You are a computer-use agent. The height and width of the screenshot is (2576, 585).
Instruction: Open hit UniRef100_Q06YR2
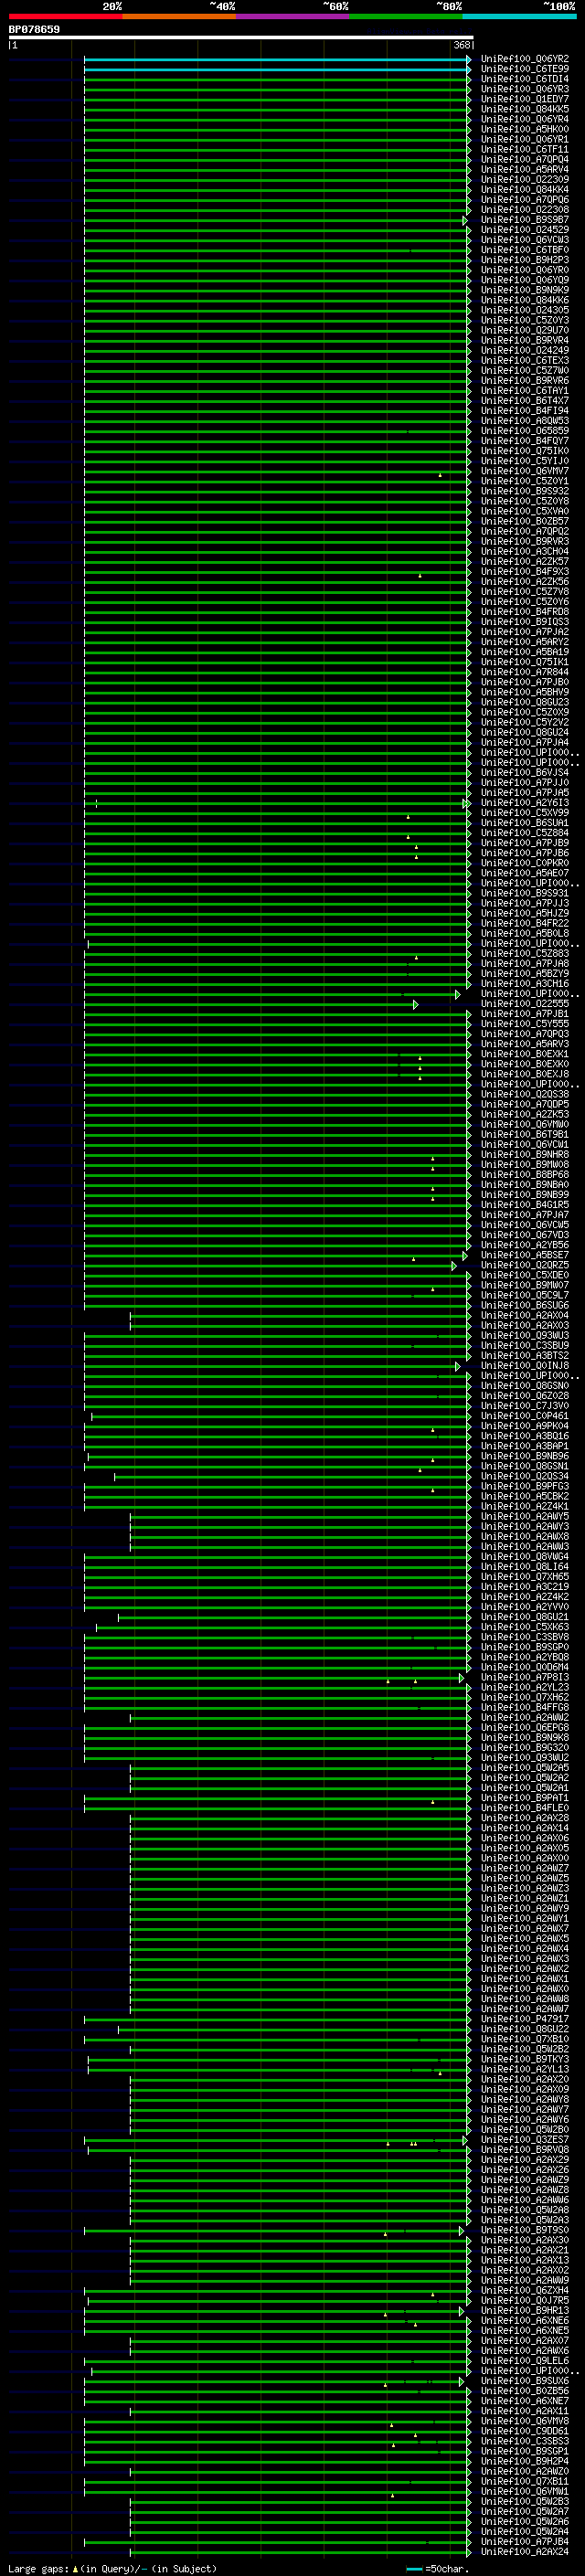(525, 59)
